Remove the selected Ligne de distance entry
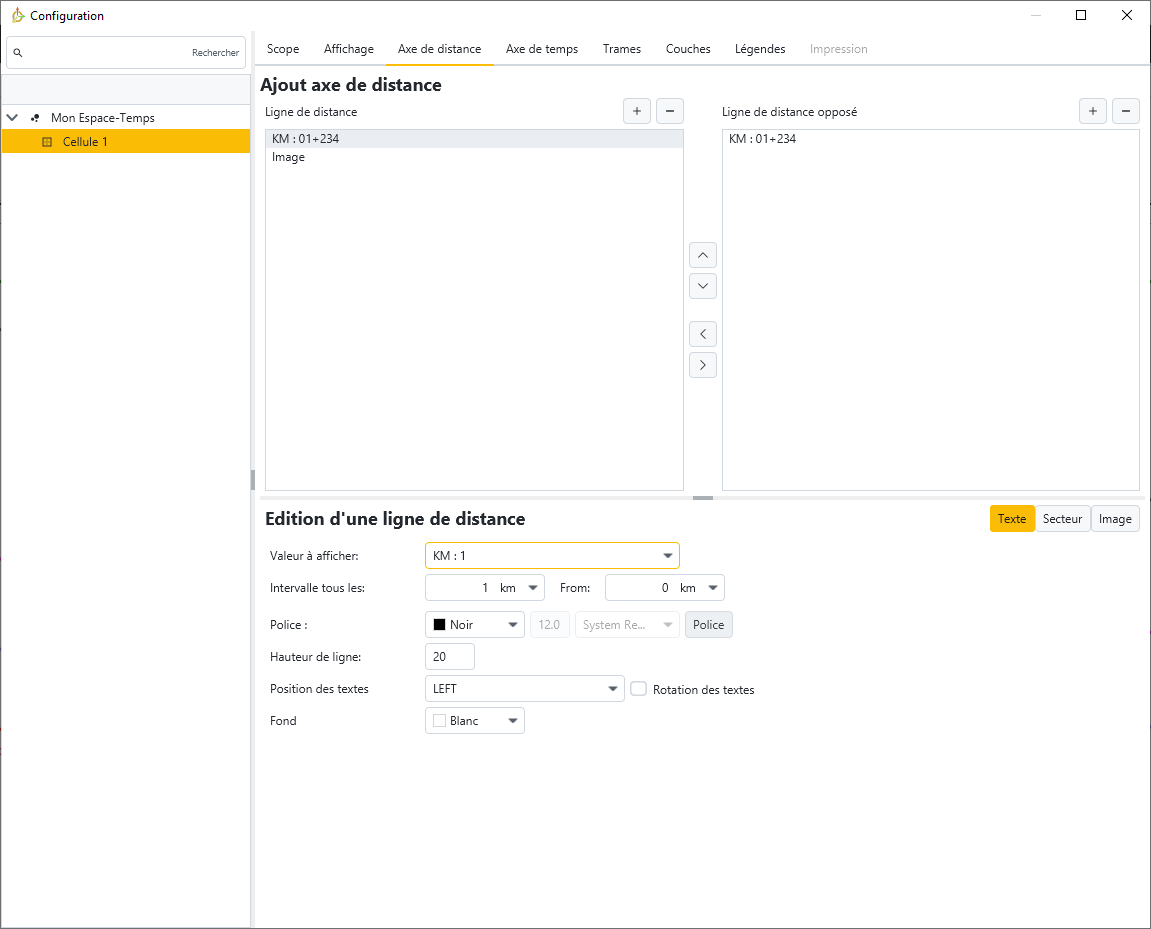Screen dimensions: 1151x929 669,111
